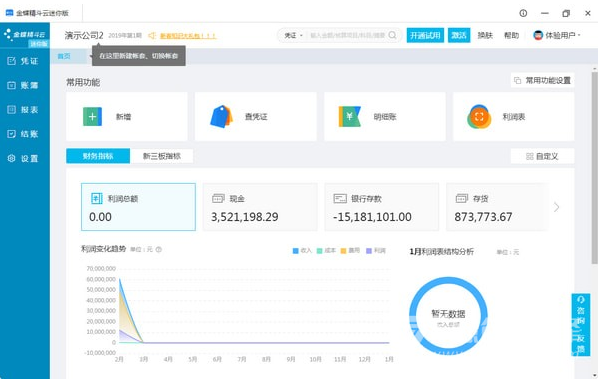Open the 凭证 voucher sidebar icon

tap(11, 61)
